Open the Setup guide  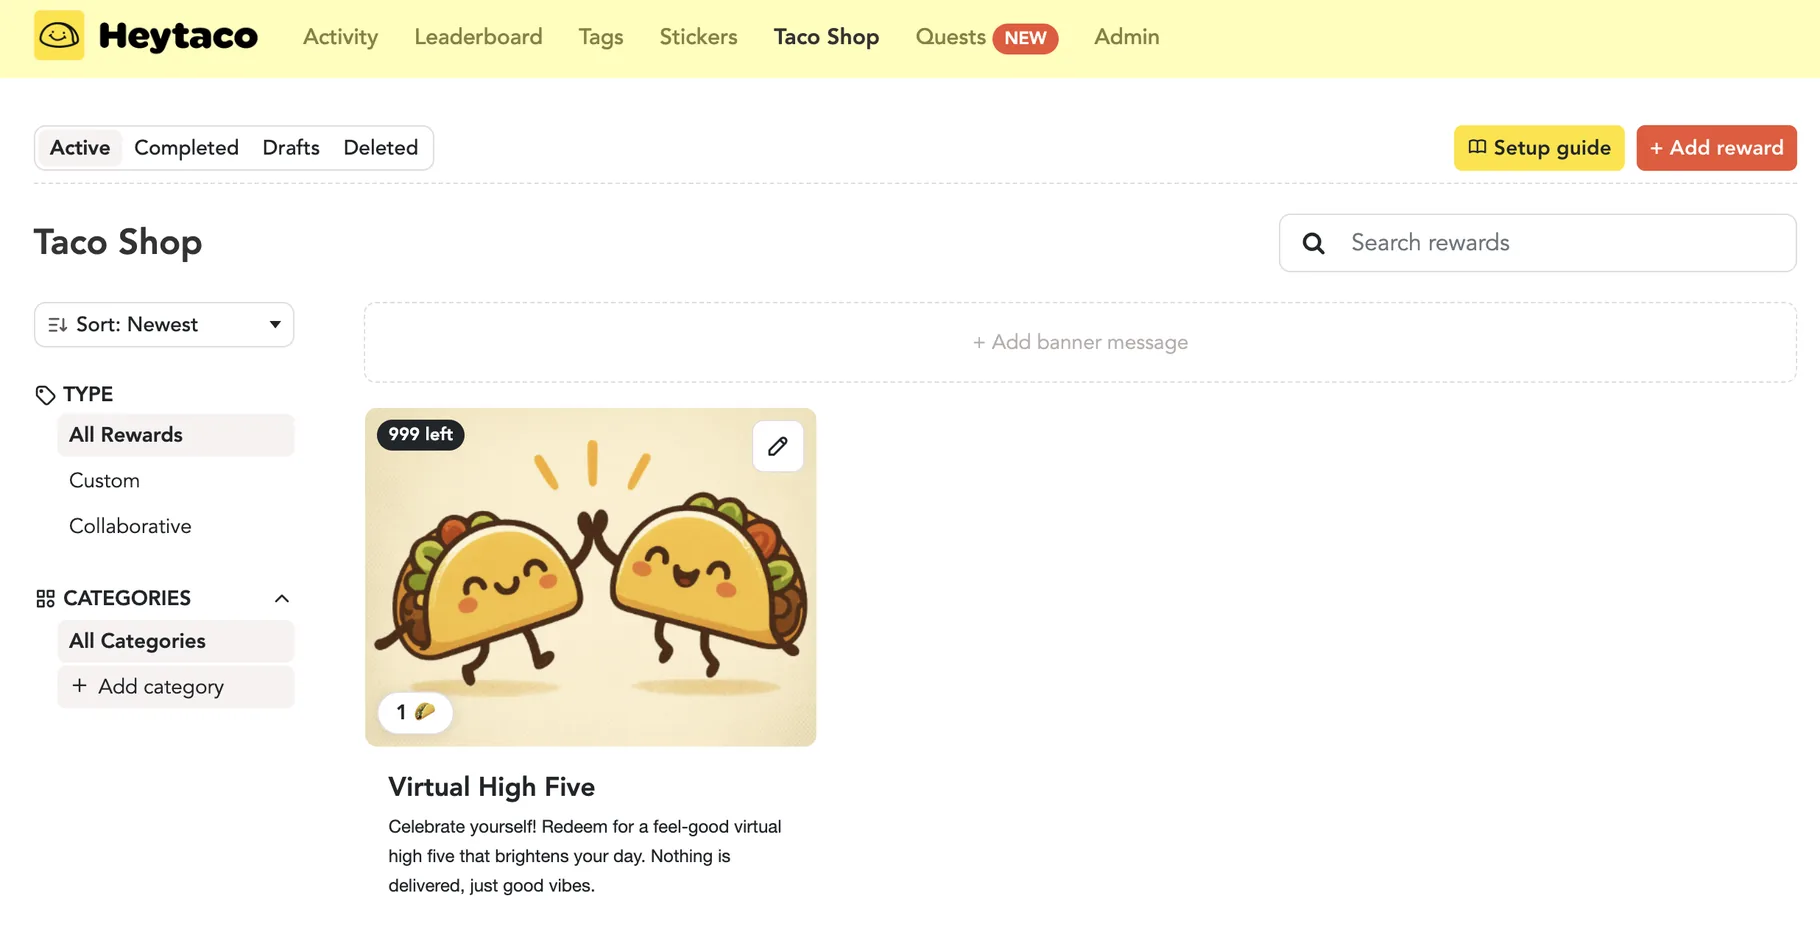tap(1539, 148)
